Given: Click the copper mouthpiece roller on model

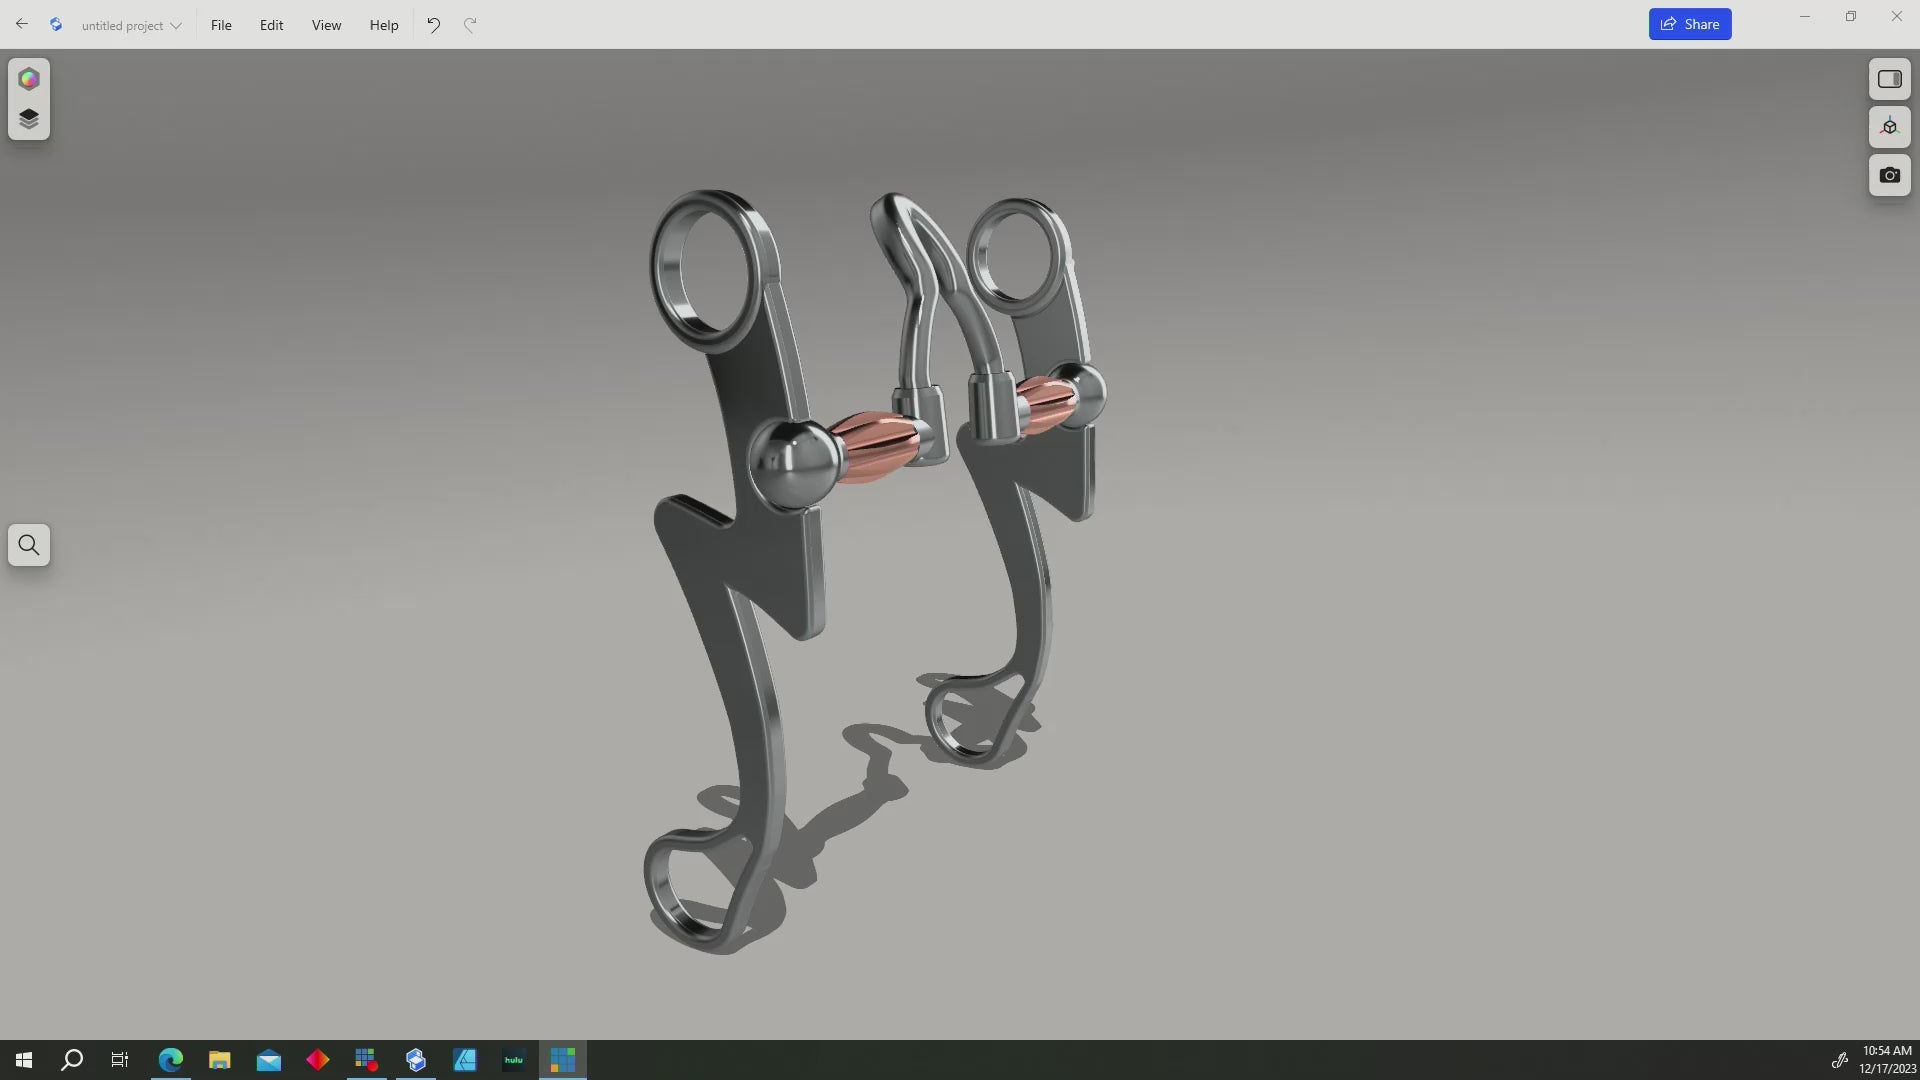Looking at the screenshot, I should (x=875, y=445).
